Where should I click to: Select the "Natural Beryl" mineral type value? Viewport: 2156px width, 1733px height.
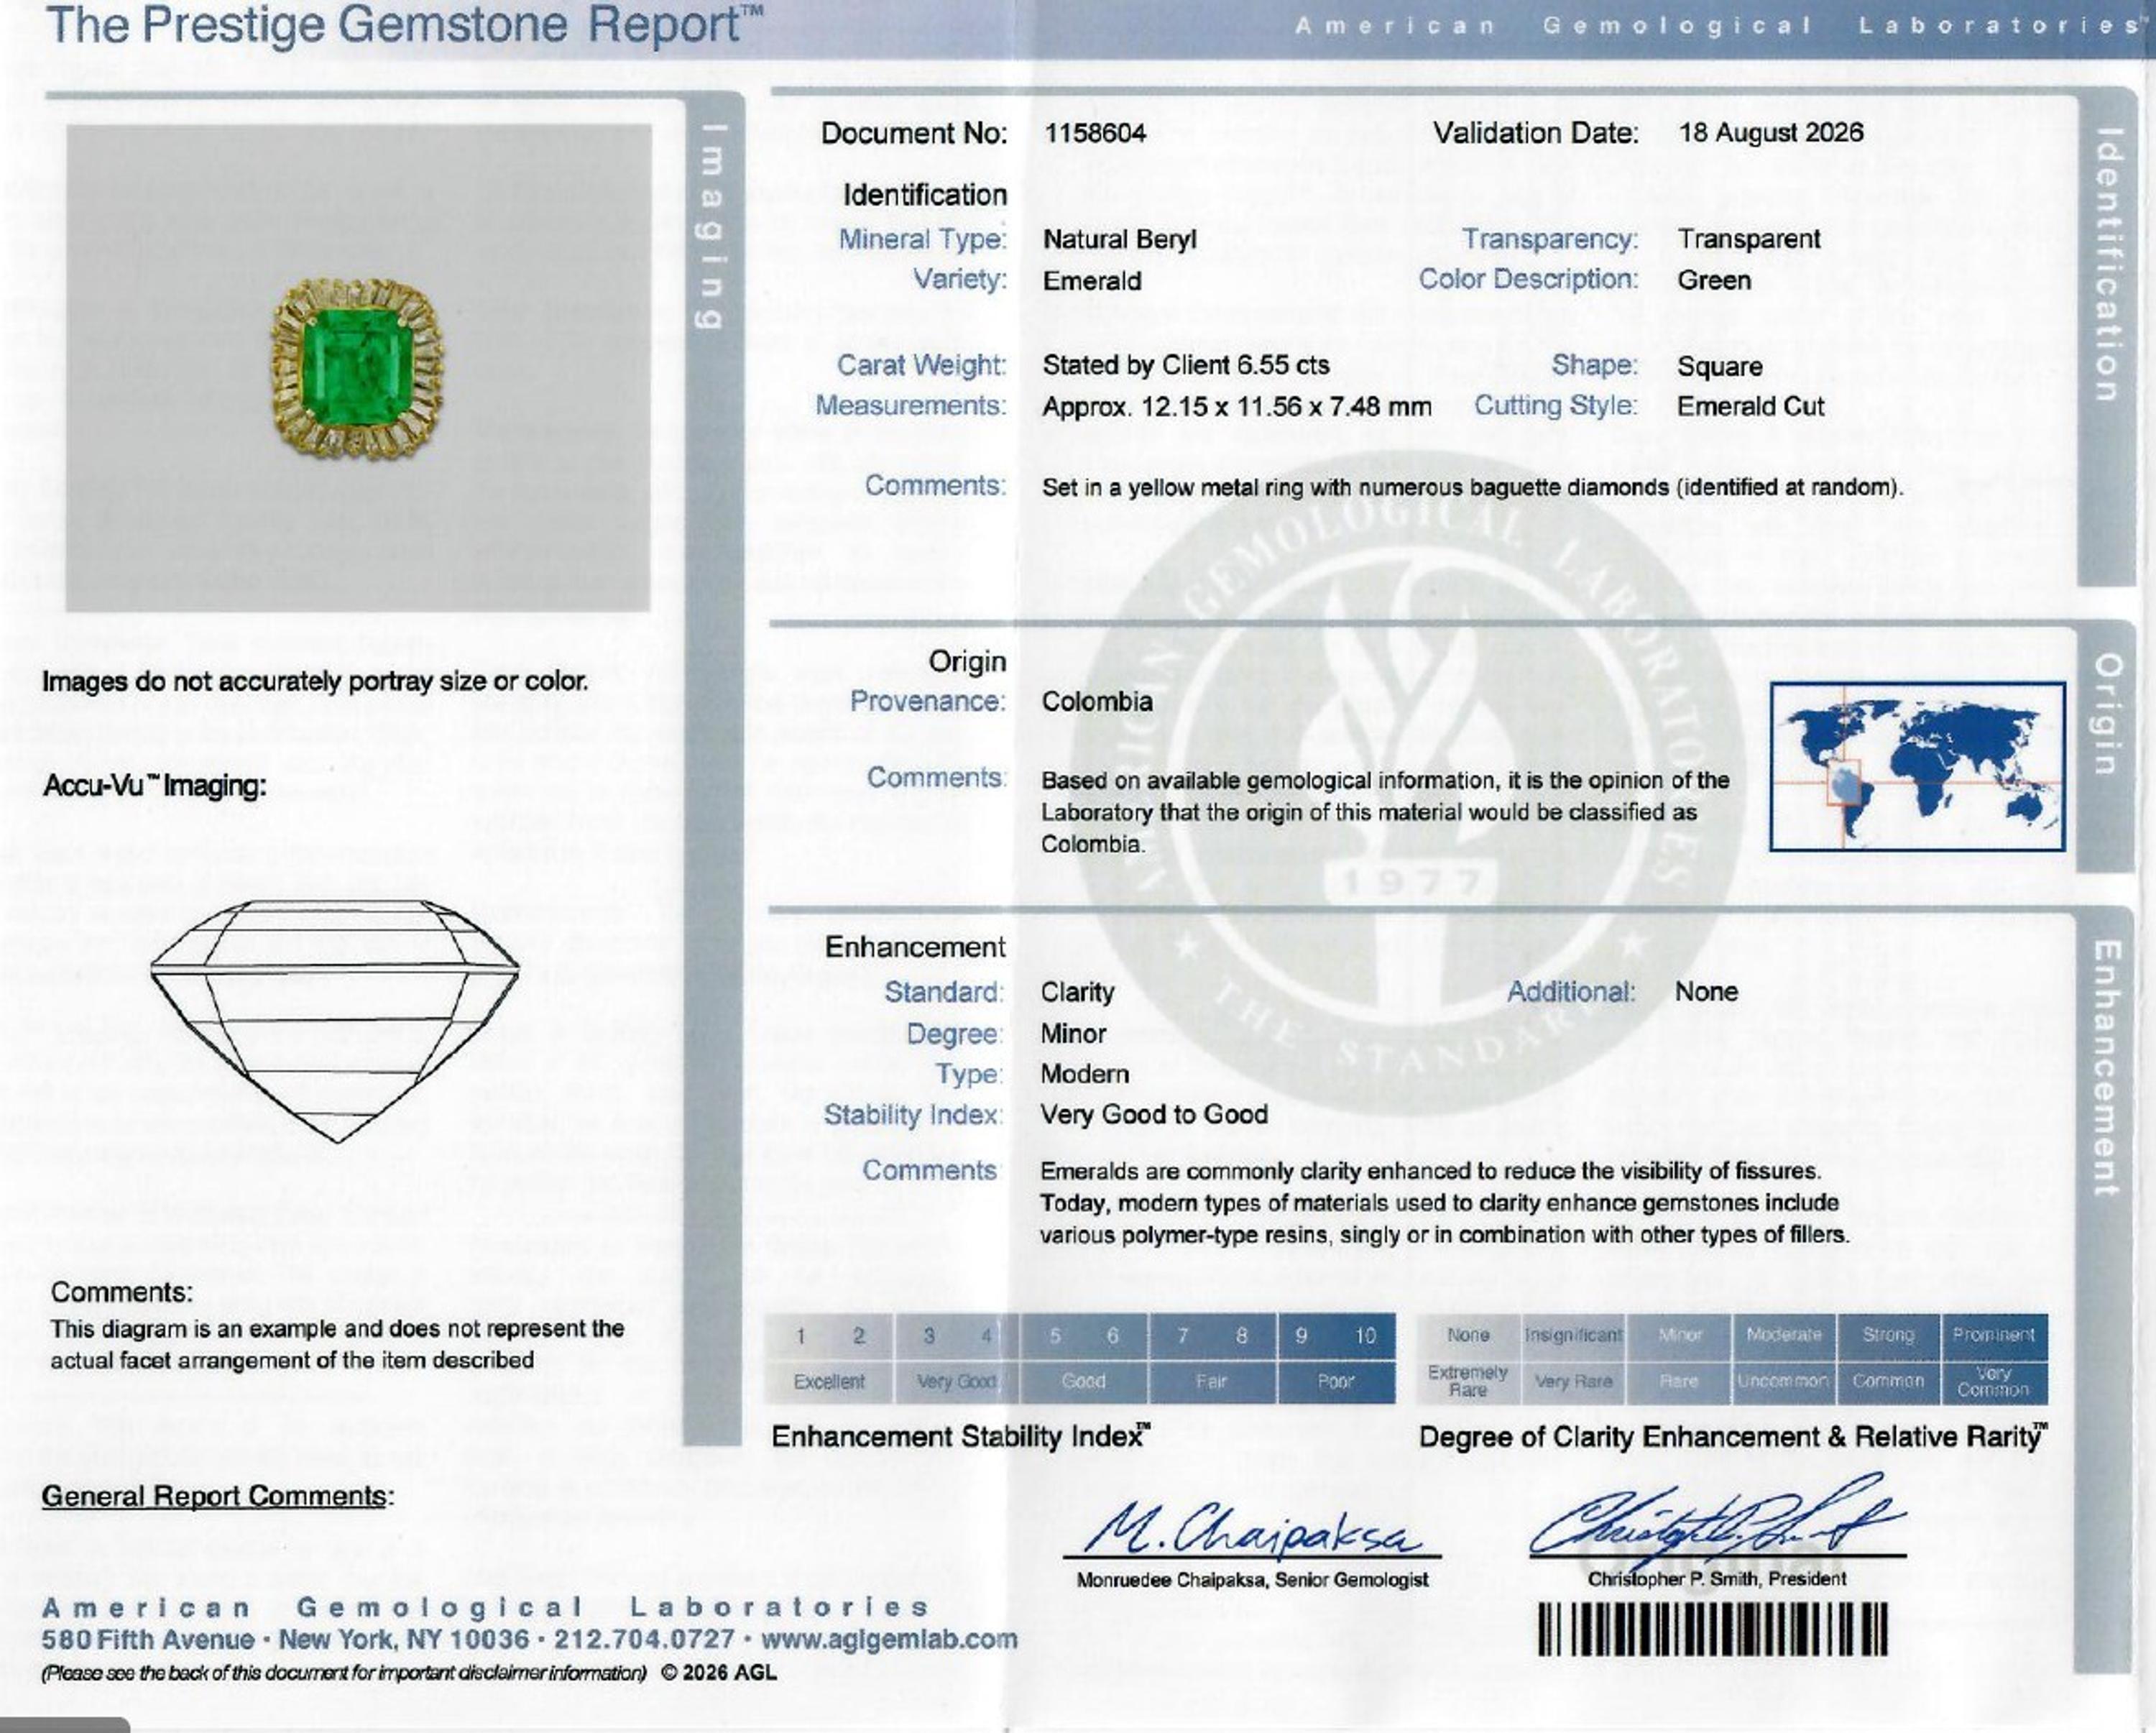click(1120, 240)
